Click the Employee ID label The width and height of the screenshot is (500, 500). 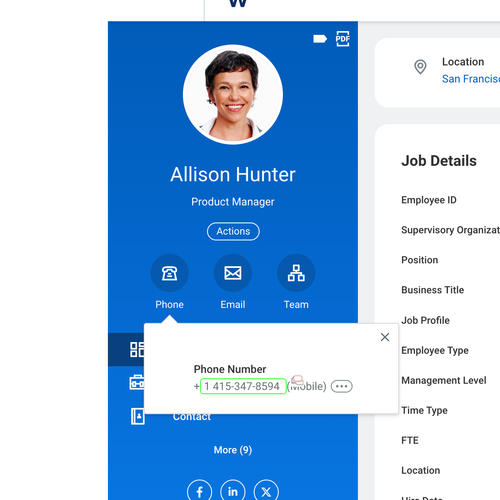coord(429,200)
